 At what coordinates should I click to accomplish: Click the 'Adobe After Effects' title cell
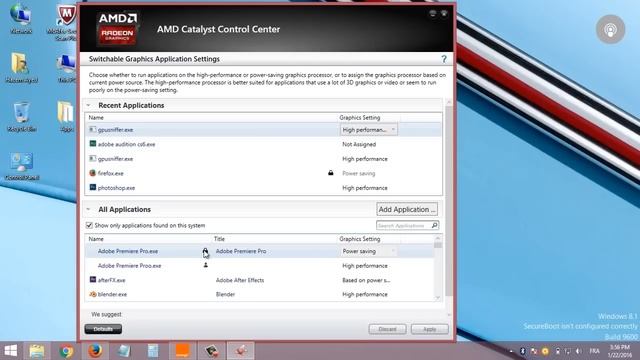pyautogui.click(x=240, y=280)
